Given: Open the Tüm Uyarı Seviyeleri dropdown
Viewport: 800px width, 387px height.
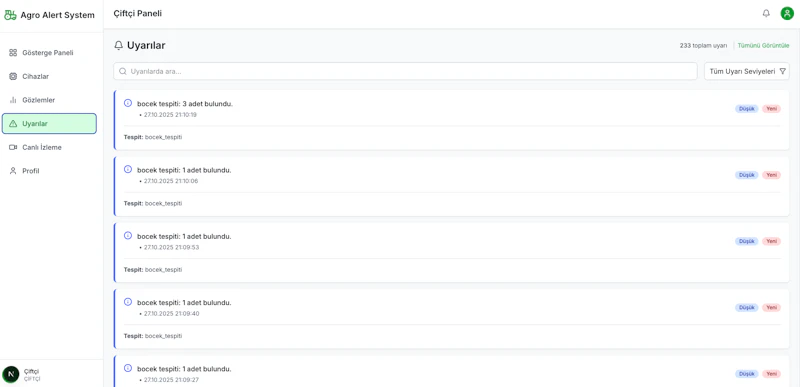Looking at the screenshot, I should (747, 71).
